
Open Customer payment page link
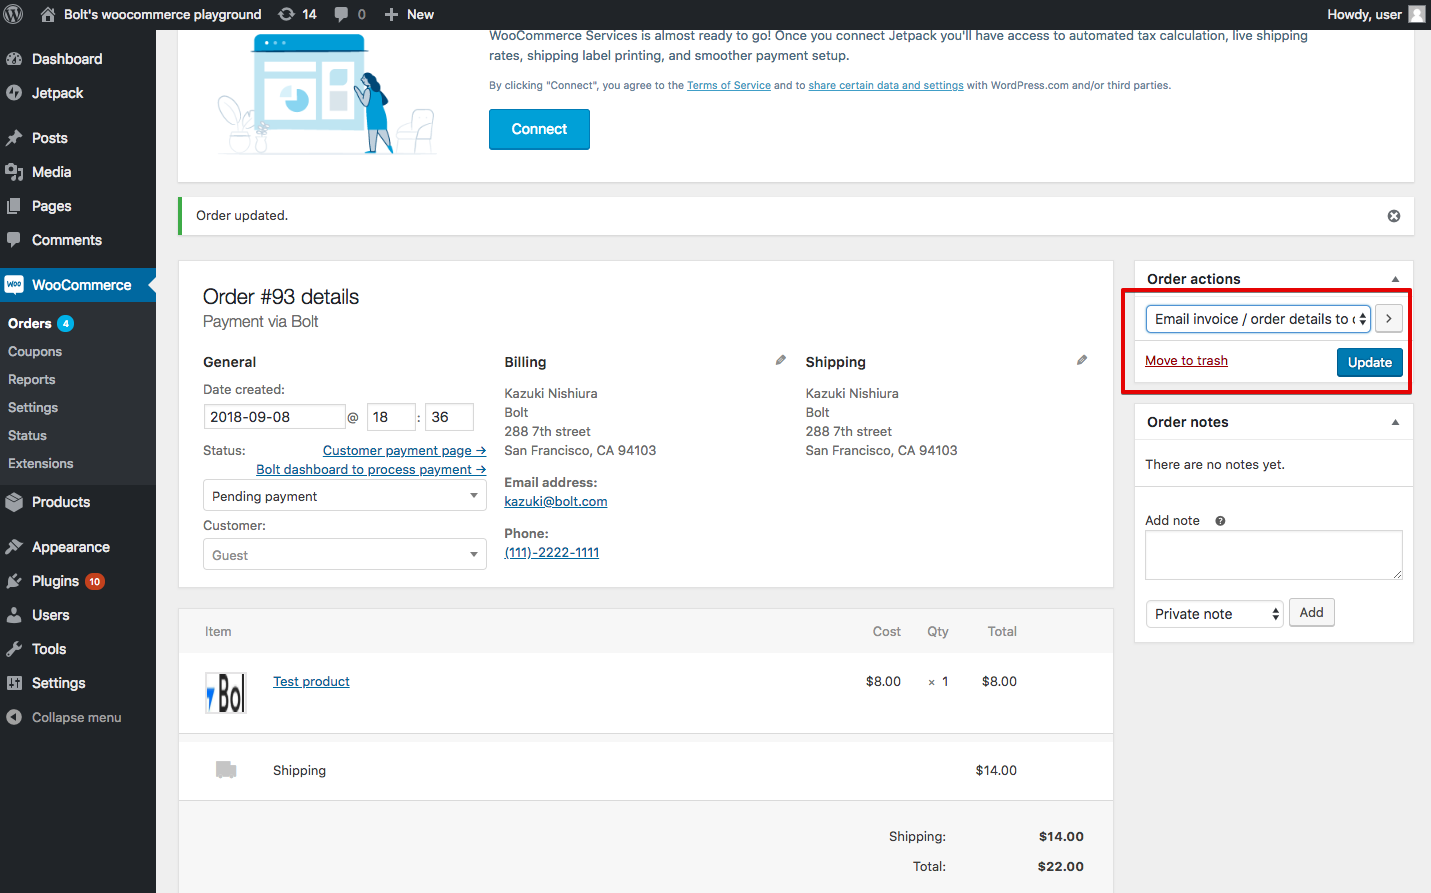pyautogui.click(x=404, y=451)
